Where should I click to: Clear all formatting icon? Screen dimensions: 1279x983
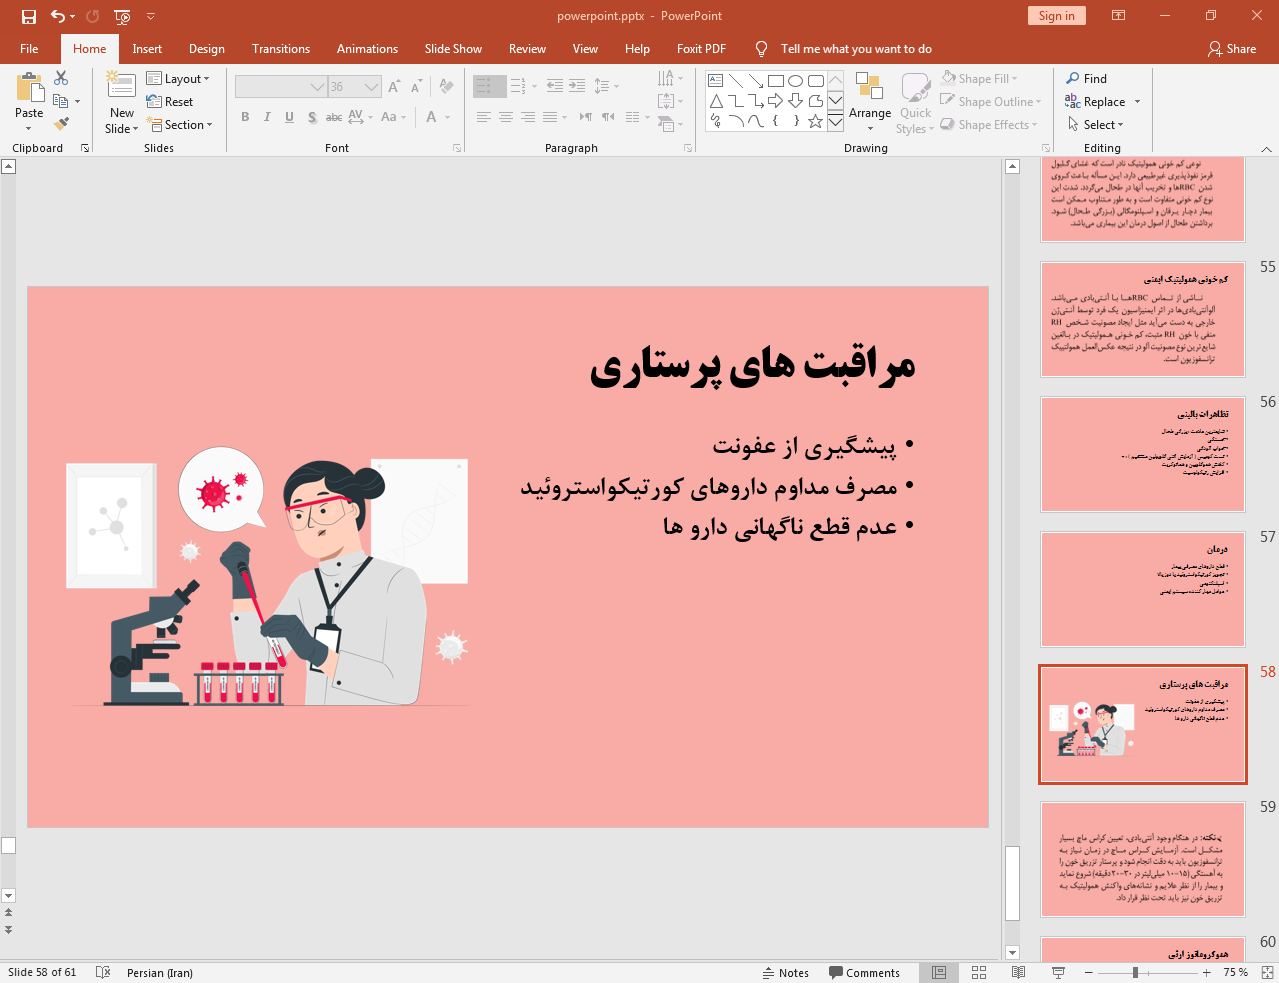[x=447, y=87]
